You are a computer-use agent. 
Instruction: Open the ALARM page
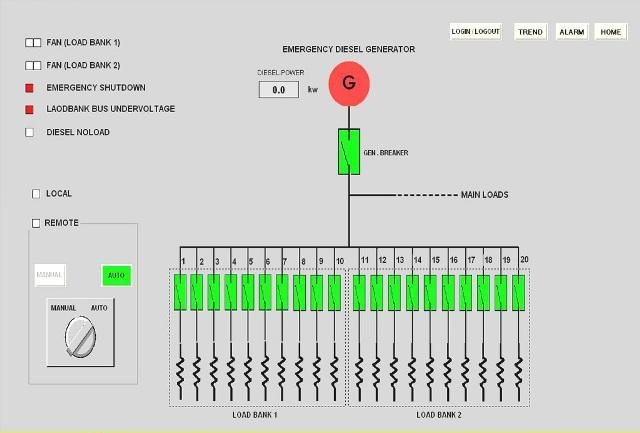(x=572, y=32)
